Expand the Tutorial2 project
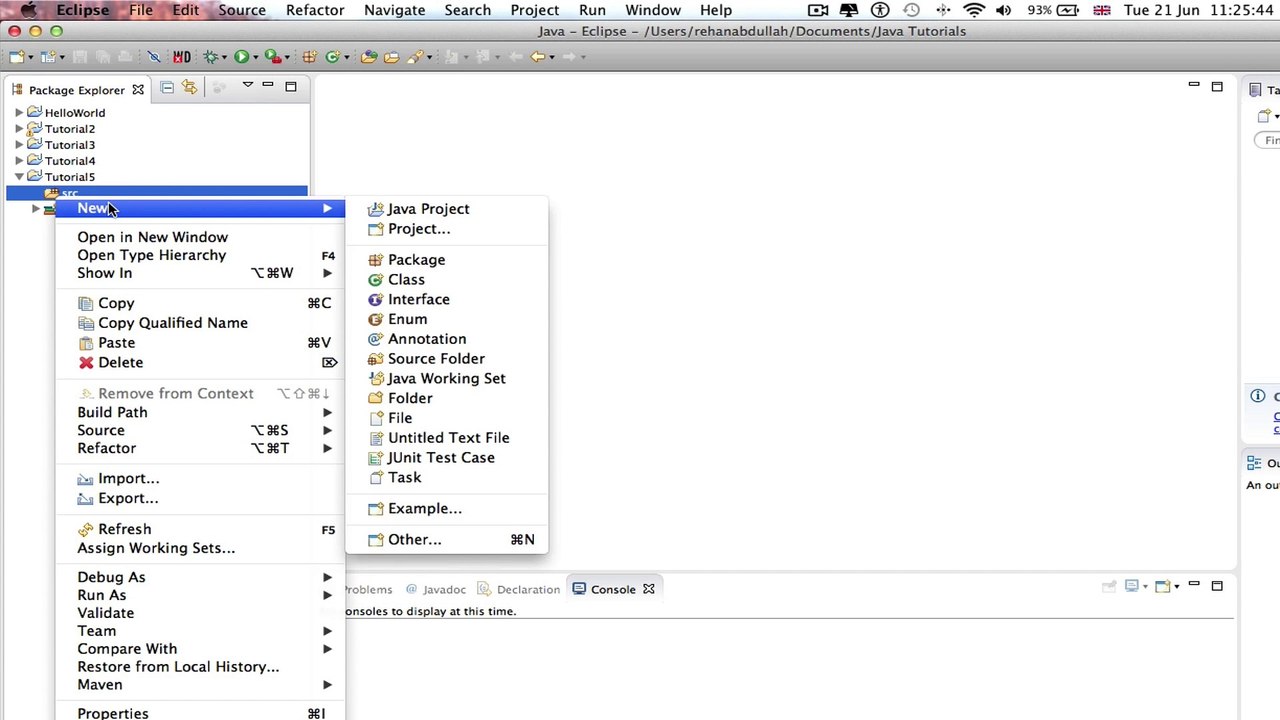The height and width of the screenshot is (720, 1280). click(19, 129)
